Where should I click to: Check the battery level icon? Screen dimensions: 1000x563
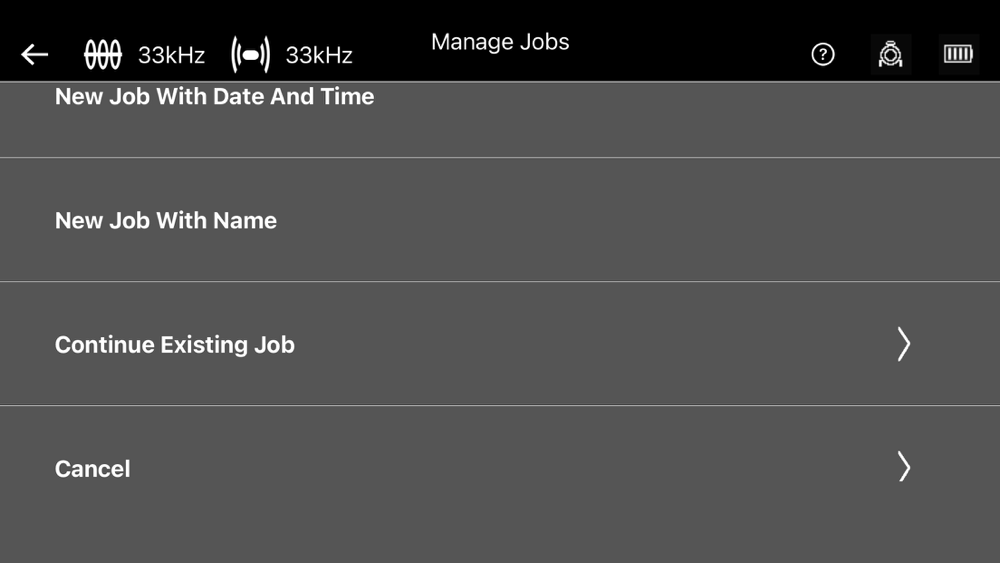point(958,54)
